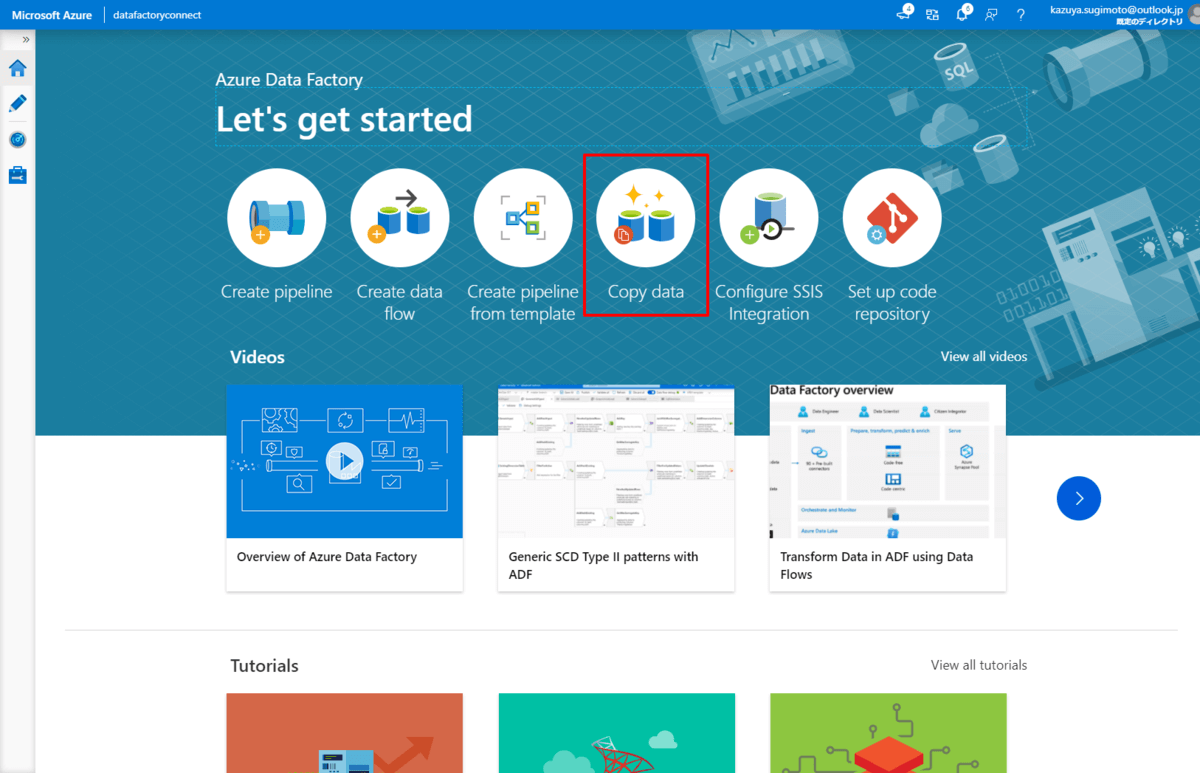Click 'Transform Data in ADF using Data Flows' title
The height and width of the screenshot is (773, 1200).
[877, 566]
